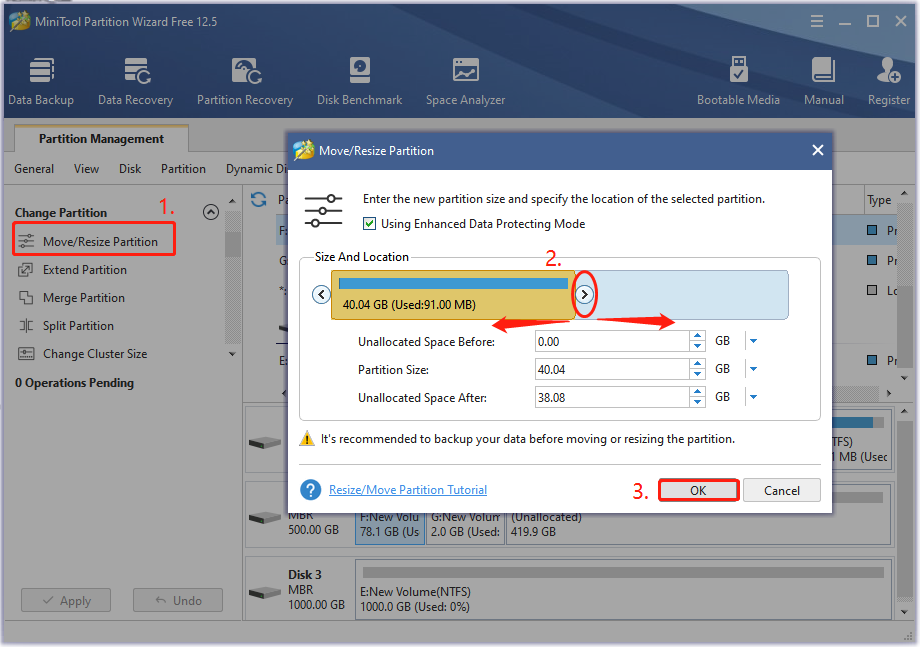The image size is (923, 647).
Task: Select E:New Volume(NTFS) on Disk 3
Action: (x=623, y=589)
